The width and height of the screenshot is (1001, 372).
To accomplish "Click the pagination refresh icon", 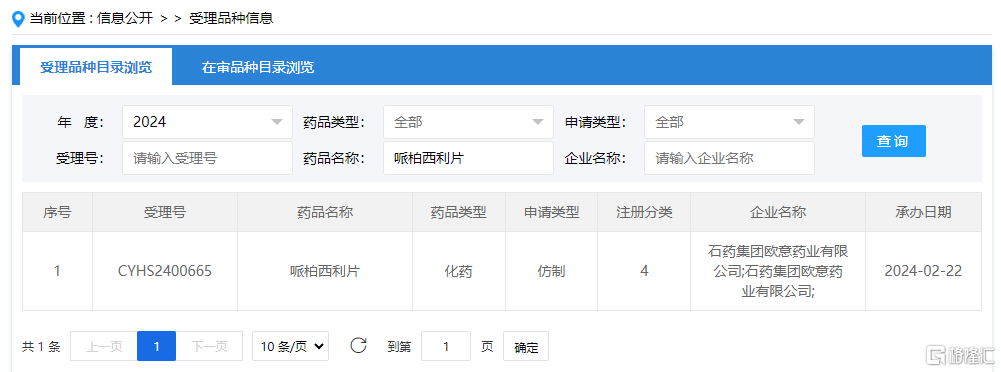I will (x=359, y=346).
